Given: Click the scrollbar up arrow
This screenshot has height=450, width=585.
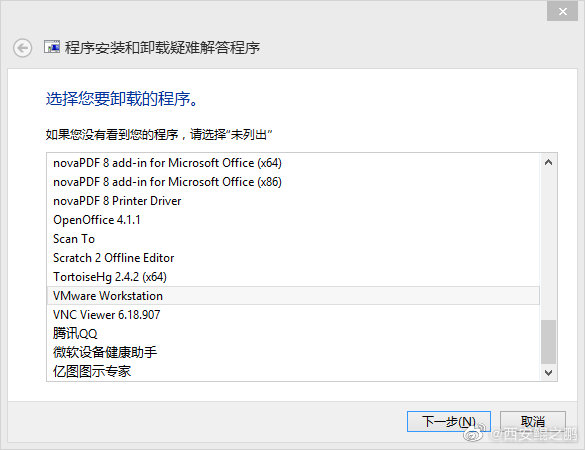Looking at the screenshot, I should (548, 162).
